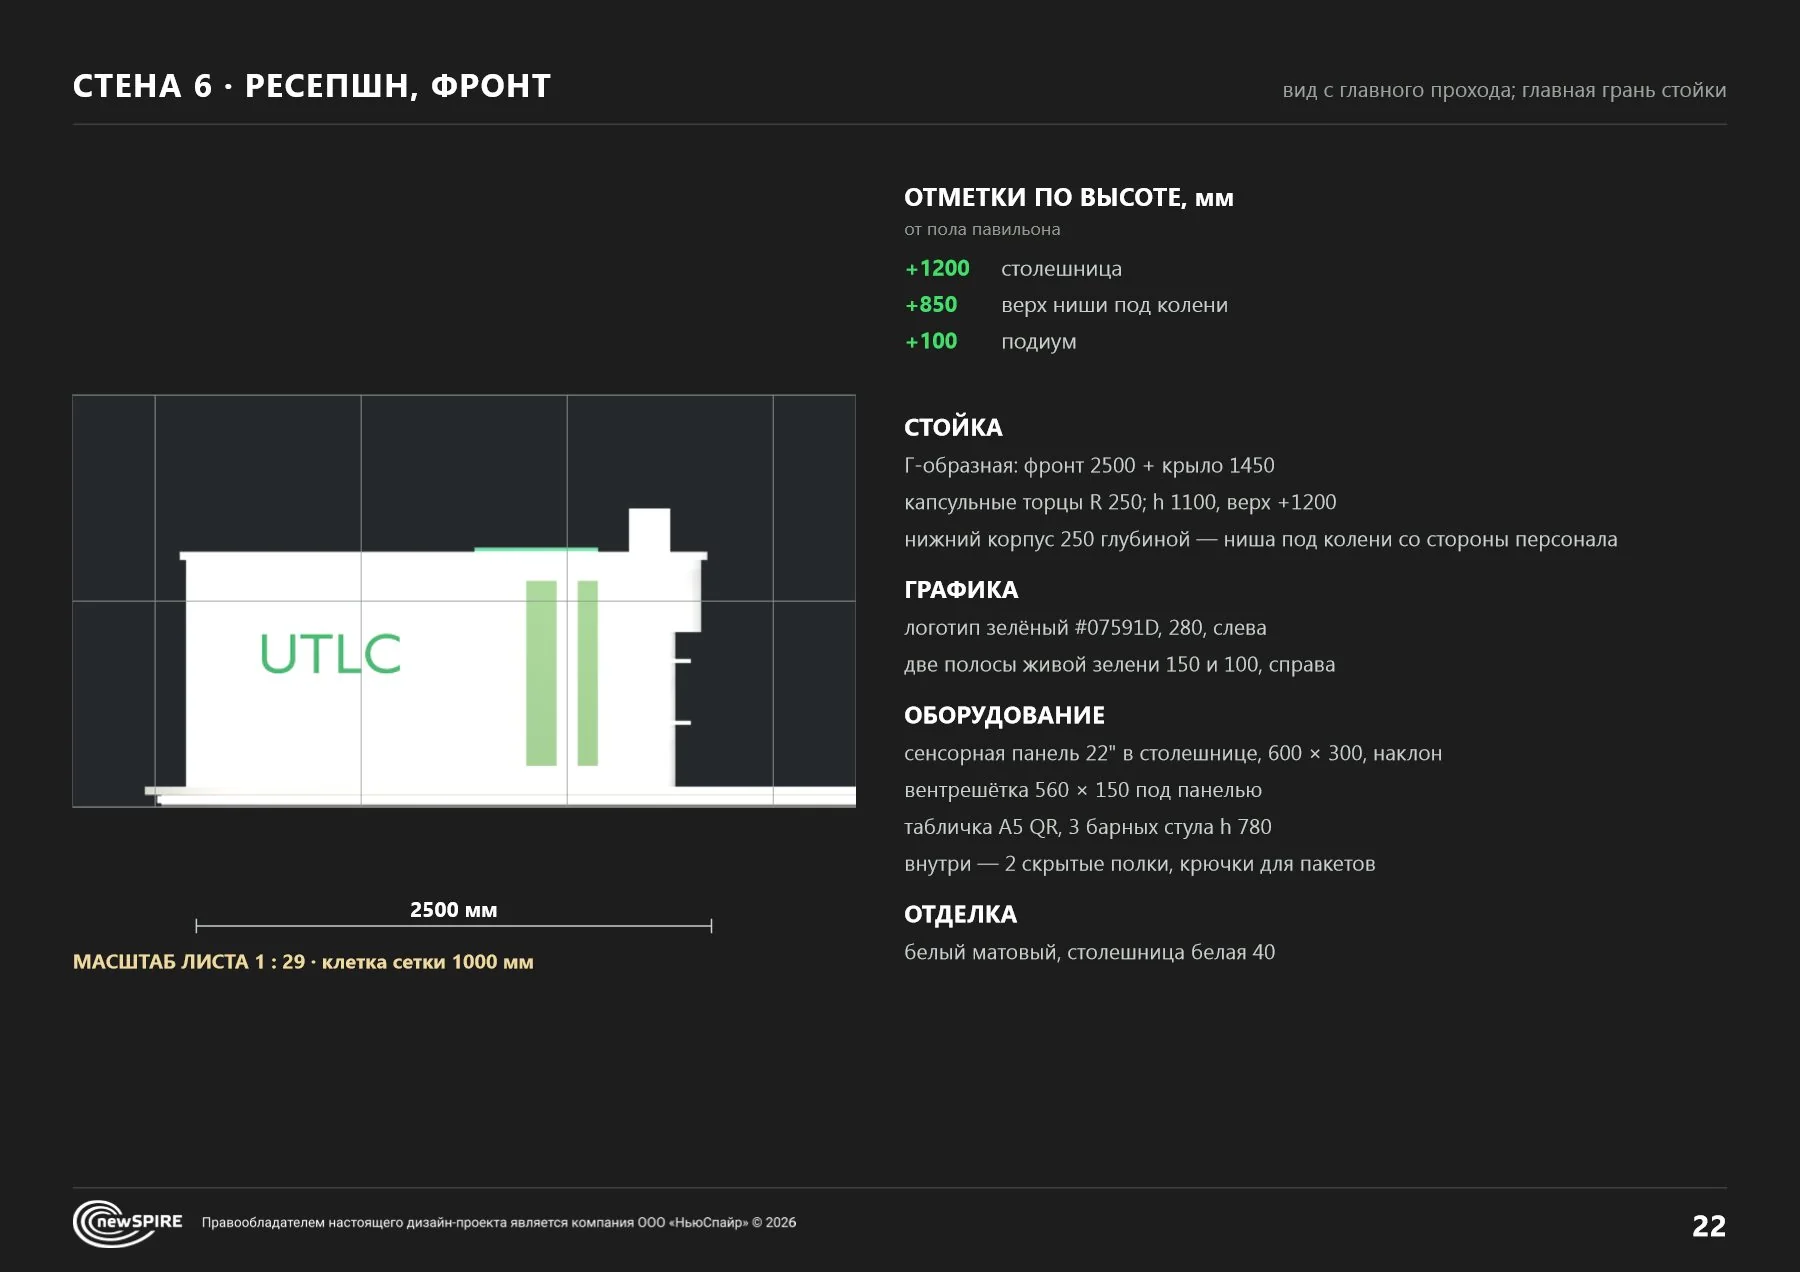Click the heading «СТЕНА 6 · РЕСЕПШН, ФРОНТ»
Image resolution: width=1800 pixels, height=1272 pixels.
312,86
